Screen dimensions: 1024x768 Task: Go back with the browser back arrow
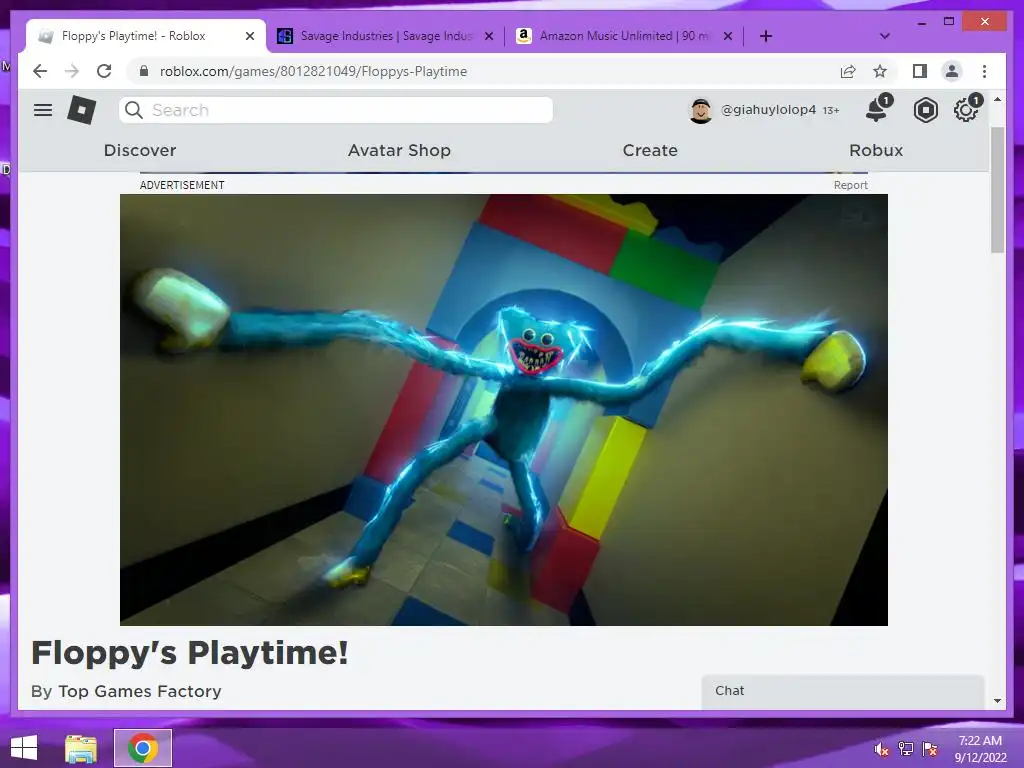[40, 71]
